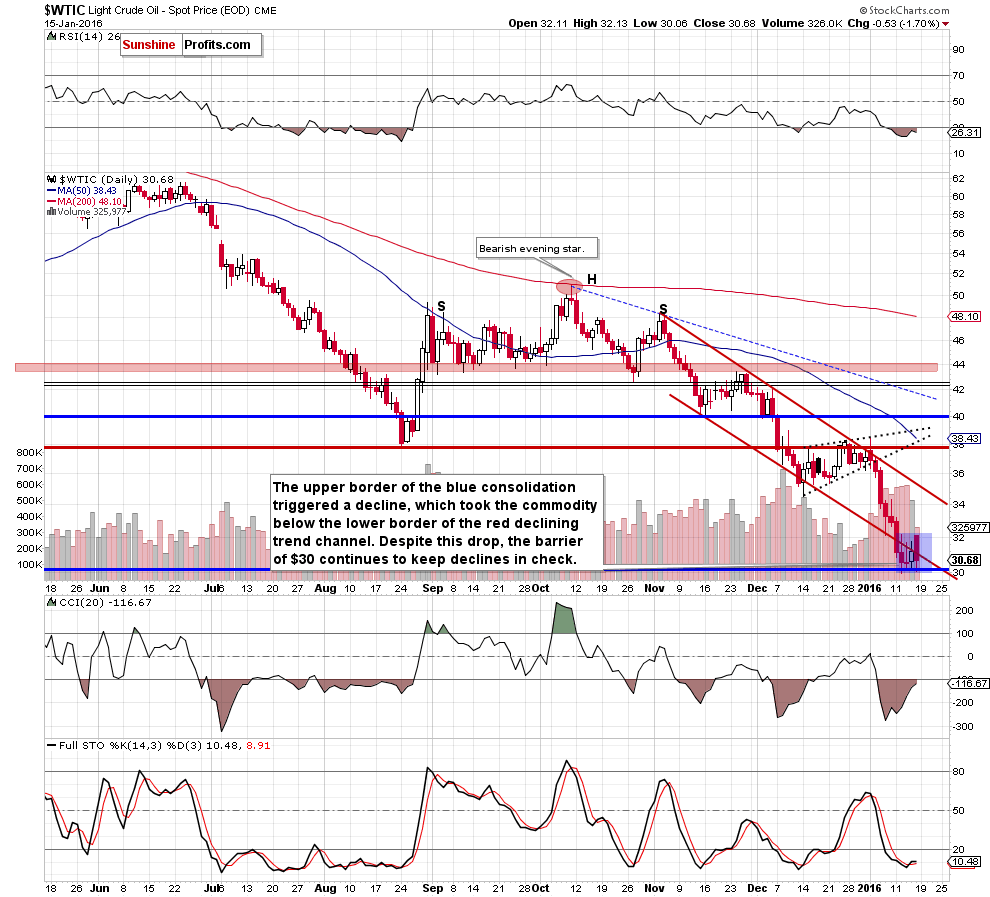Click the red down-arrow change indicator

point(945,24)
